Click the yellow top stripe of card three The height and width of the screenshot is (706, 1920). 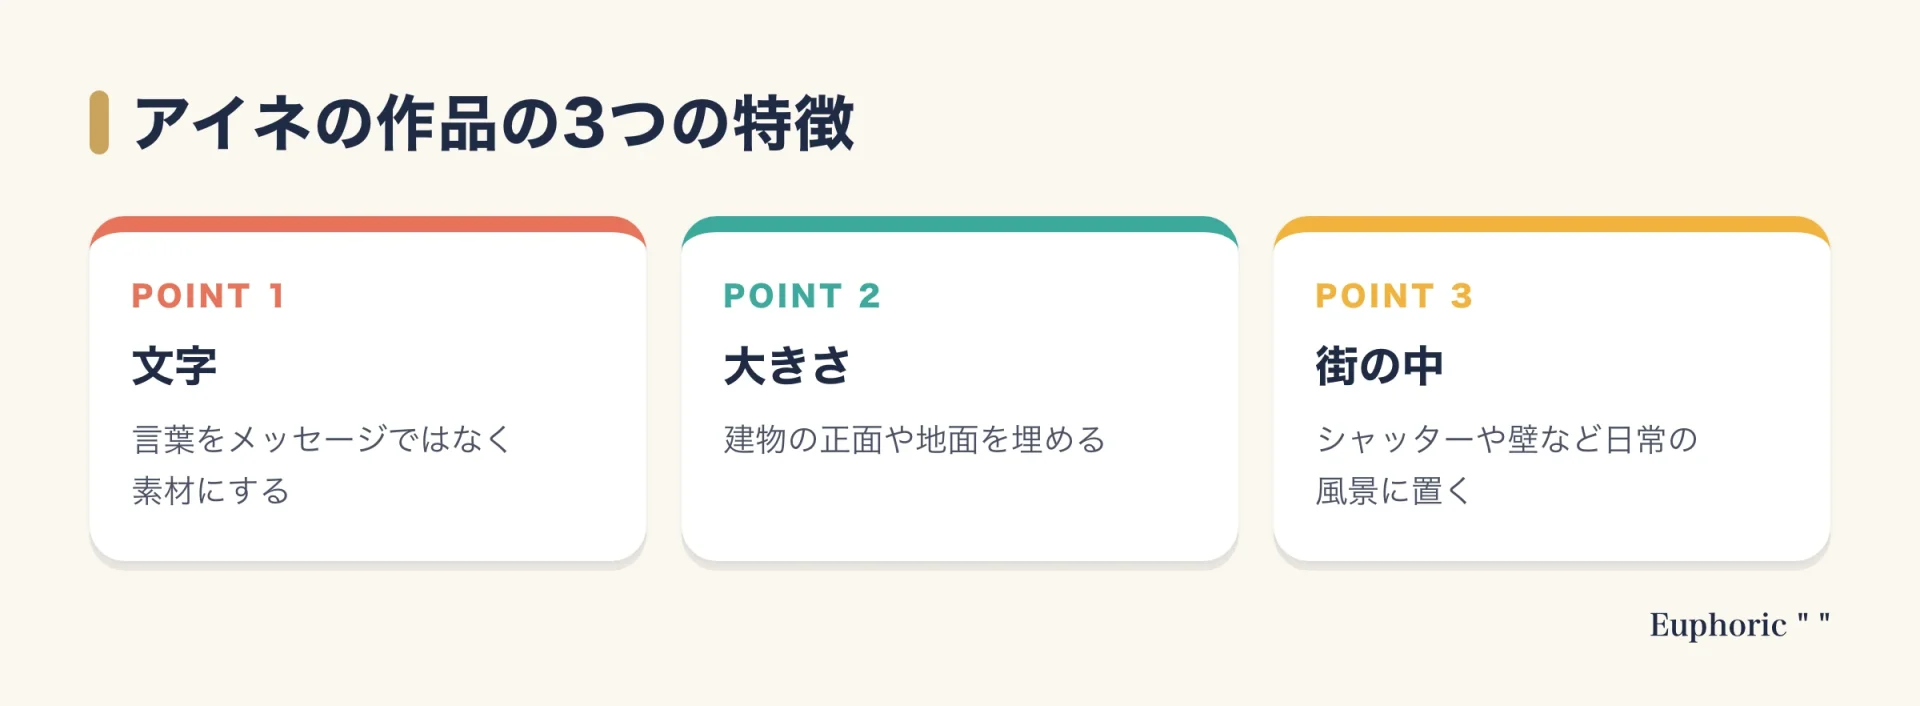(x=1552, y=224)
